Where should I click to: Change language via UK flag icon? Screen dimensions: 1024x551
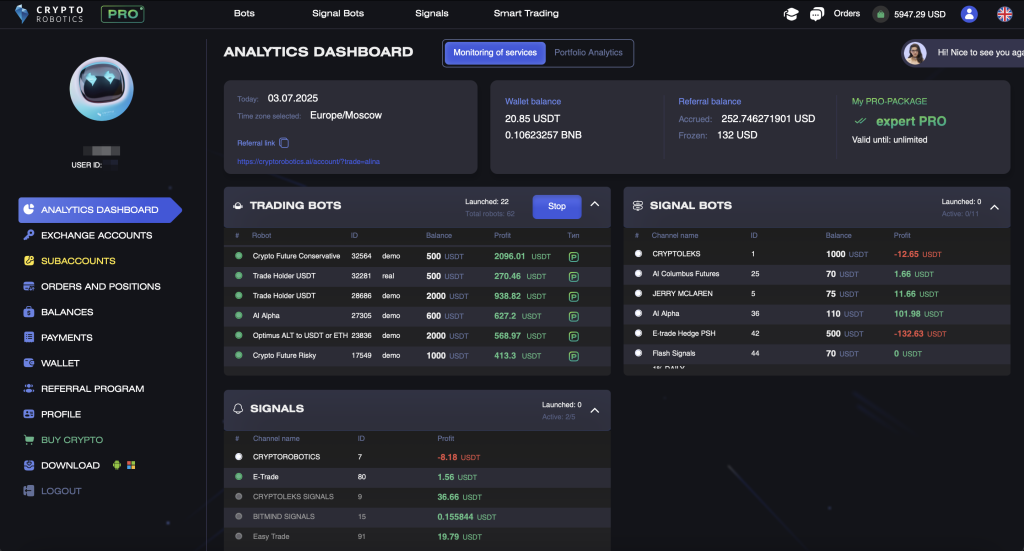(1004, 14)
